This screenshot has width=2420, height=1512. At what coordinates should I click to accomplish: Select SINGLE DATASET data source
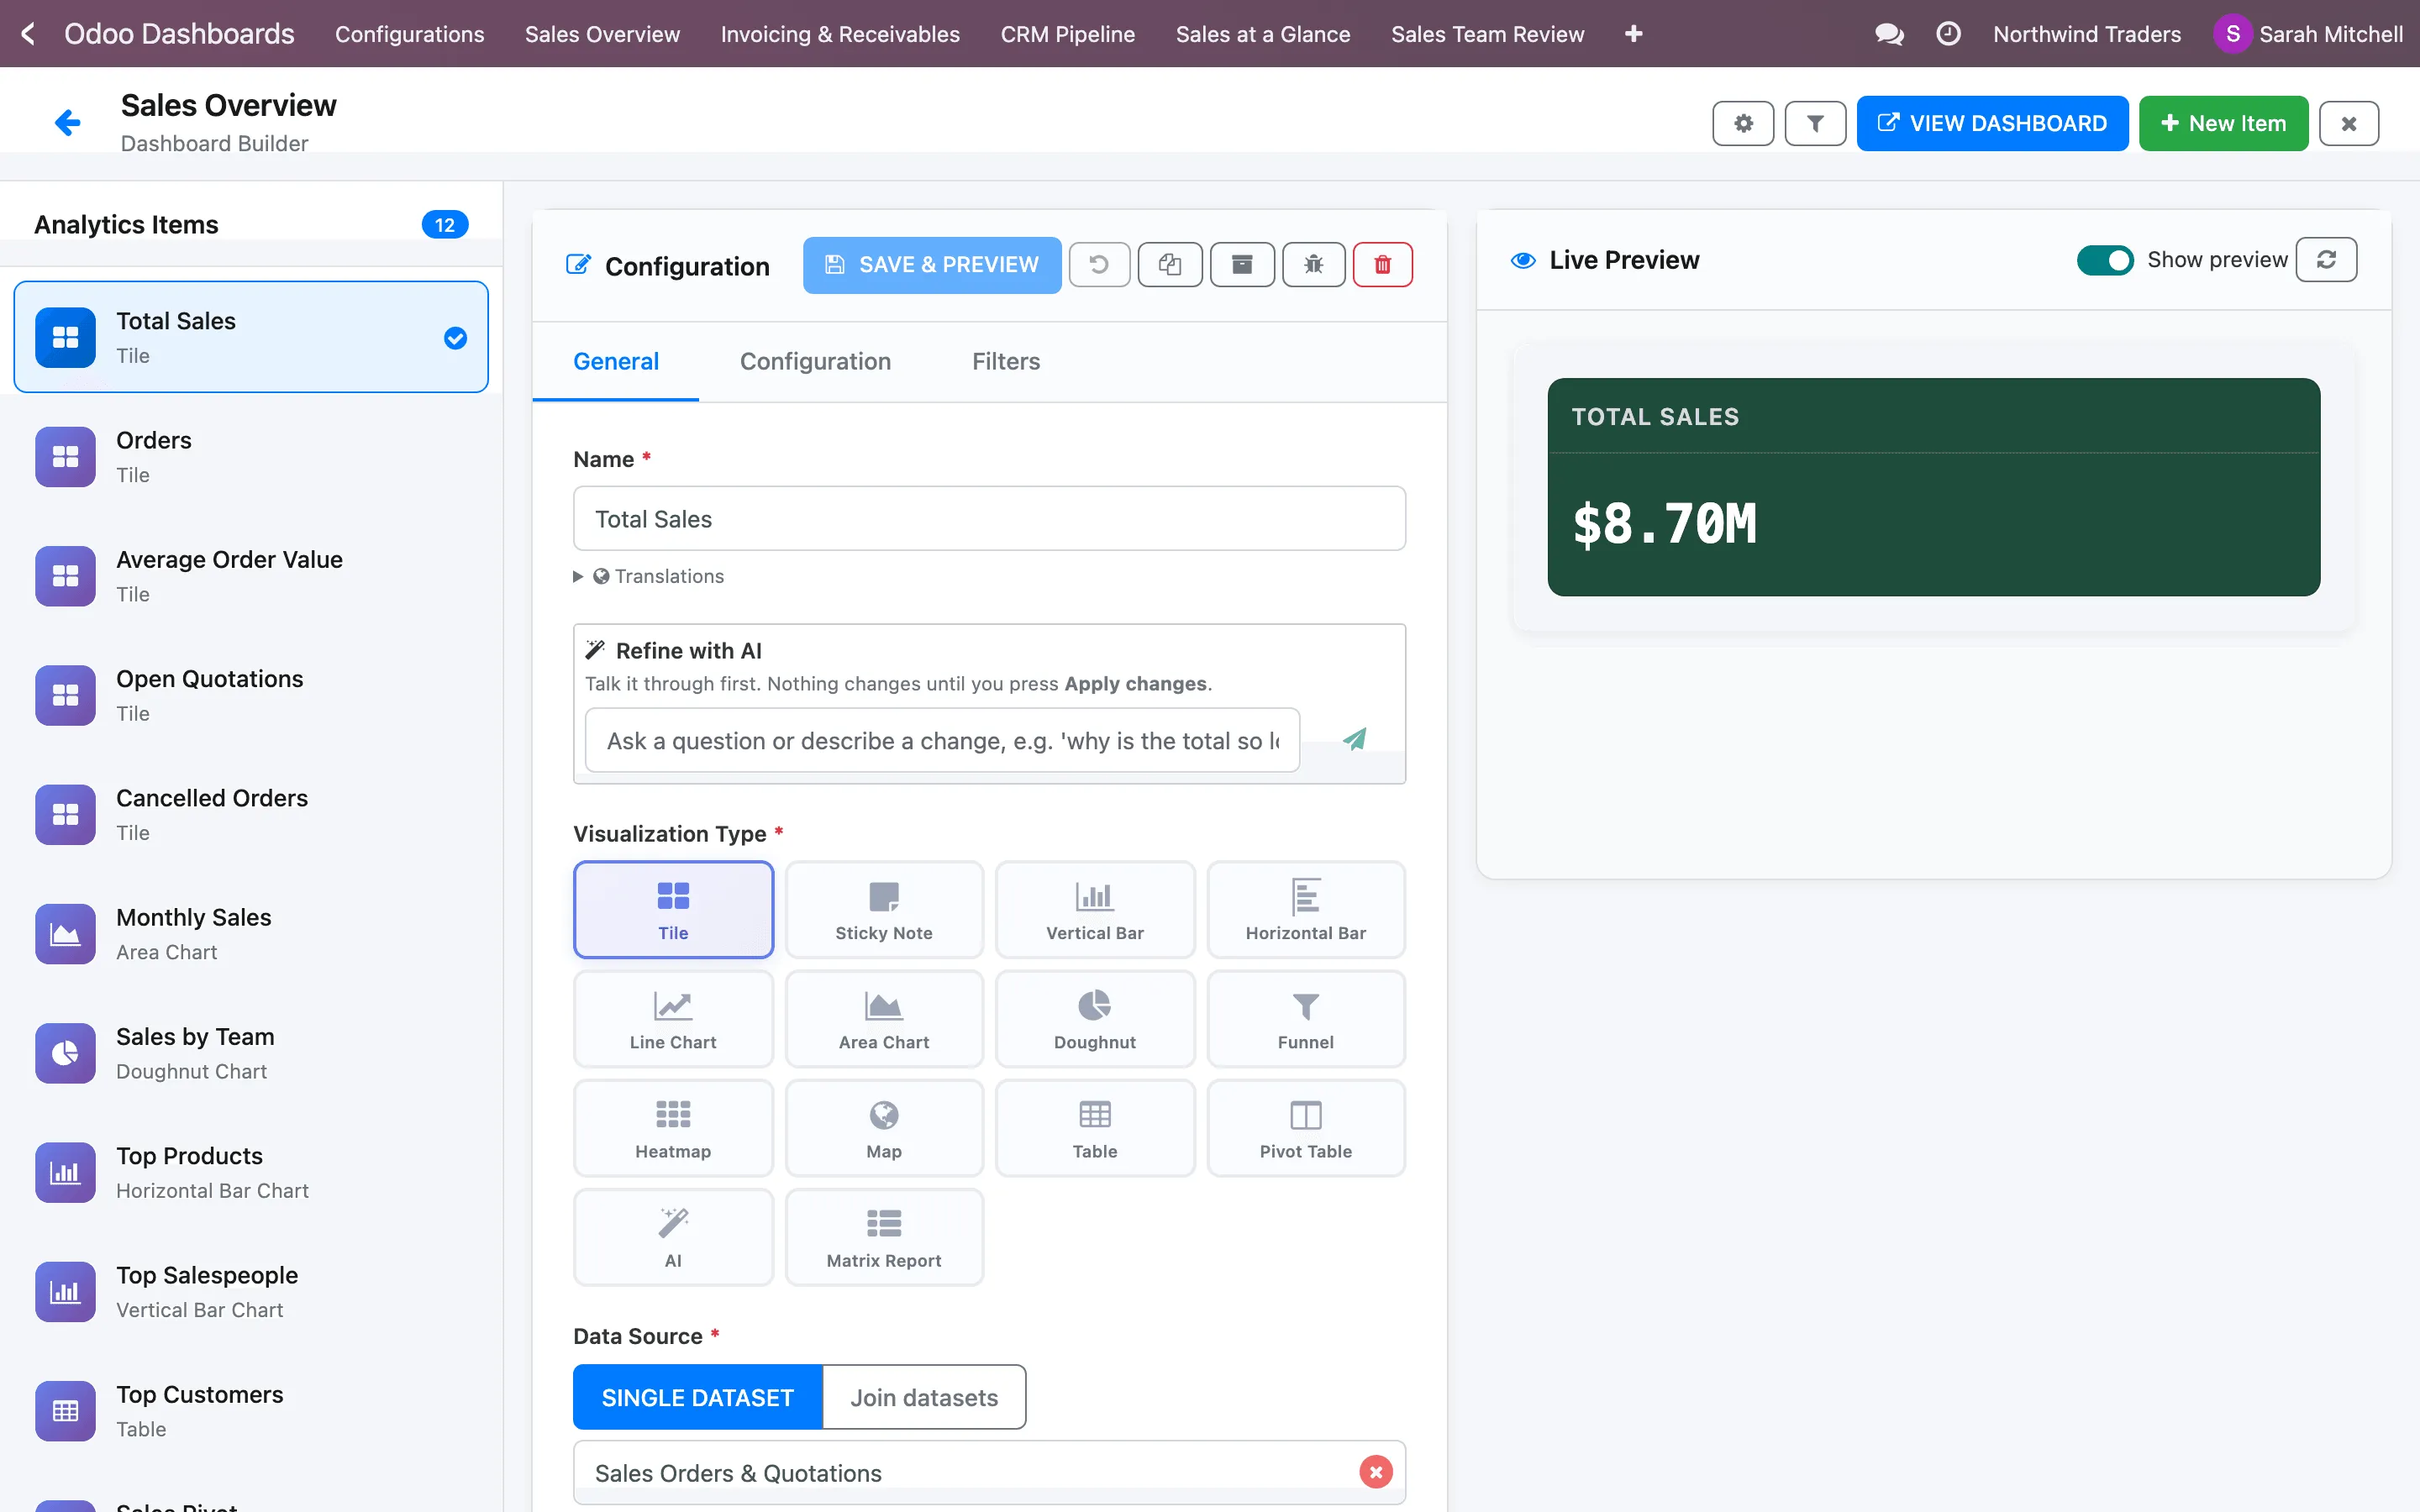click(697, 1397)
